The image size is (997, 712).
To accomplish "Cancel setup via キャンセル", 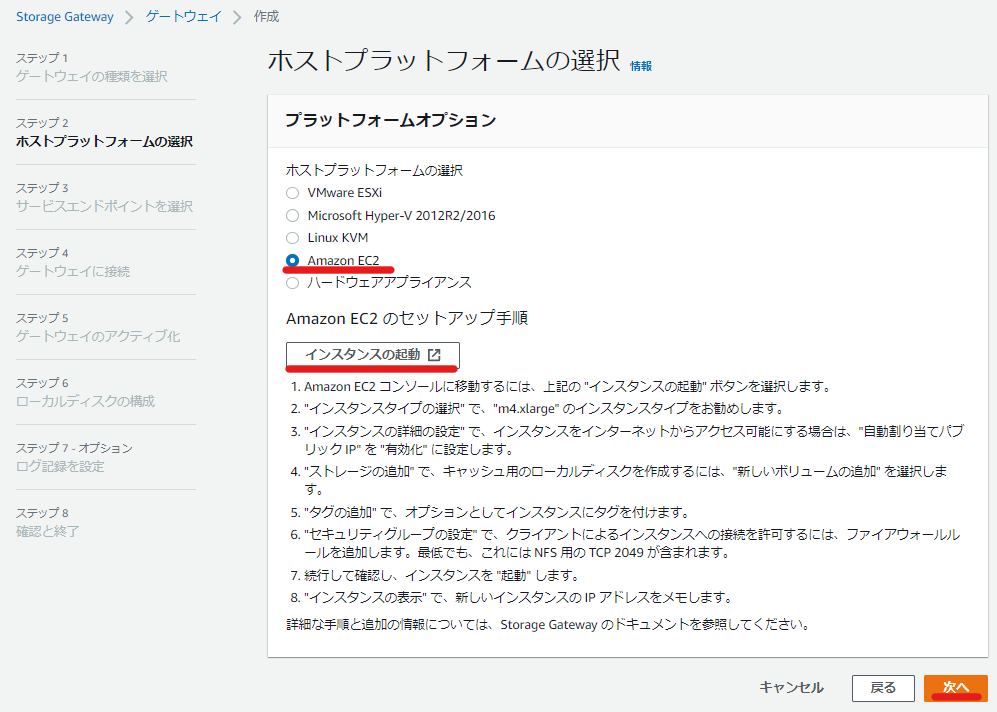I will tap(793, 688).
